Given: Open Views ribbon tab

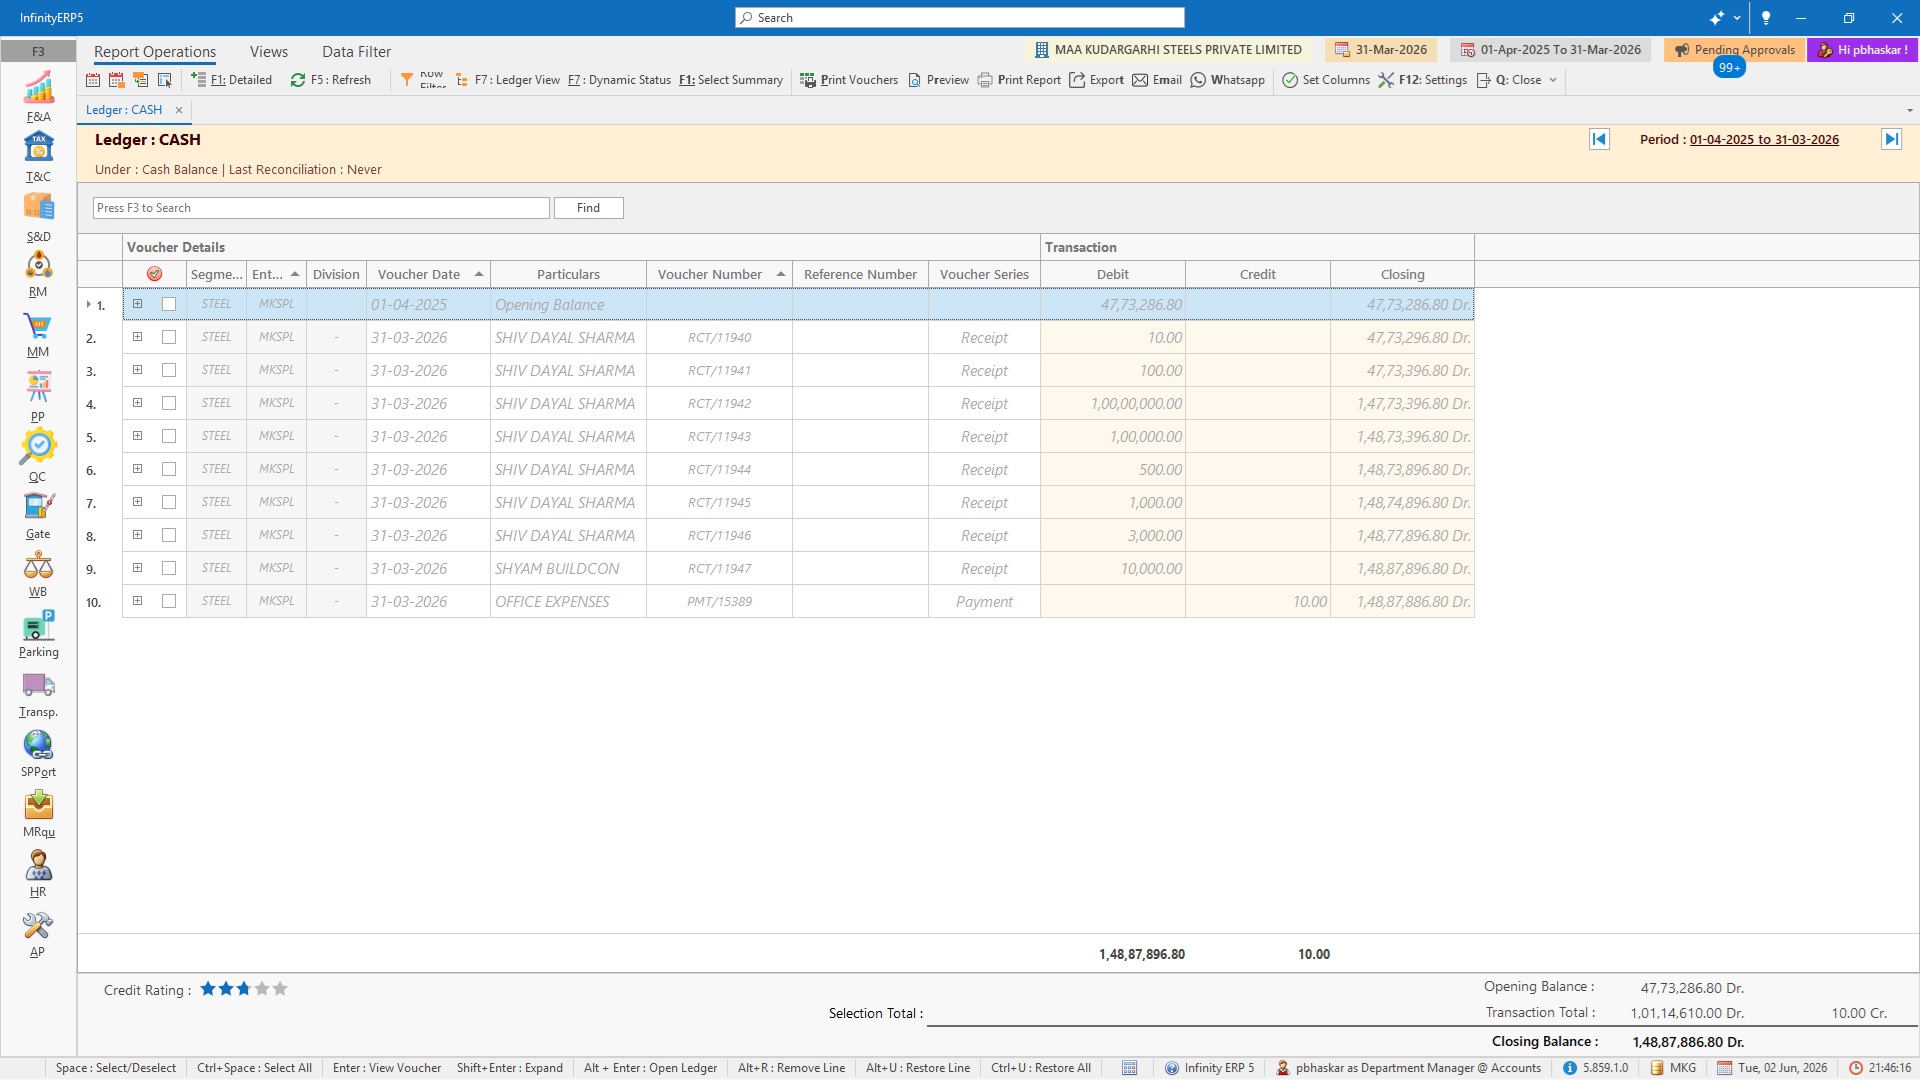Looking at the screenshot, I should click(x=269, y=52).
